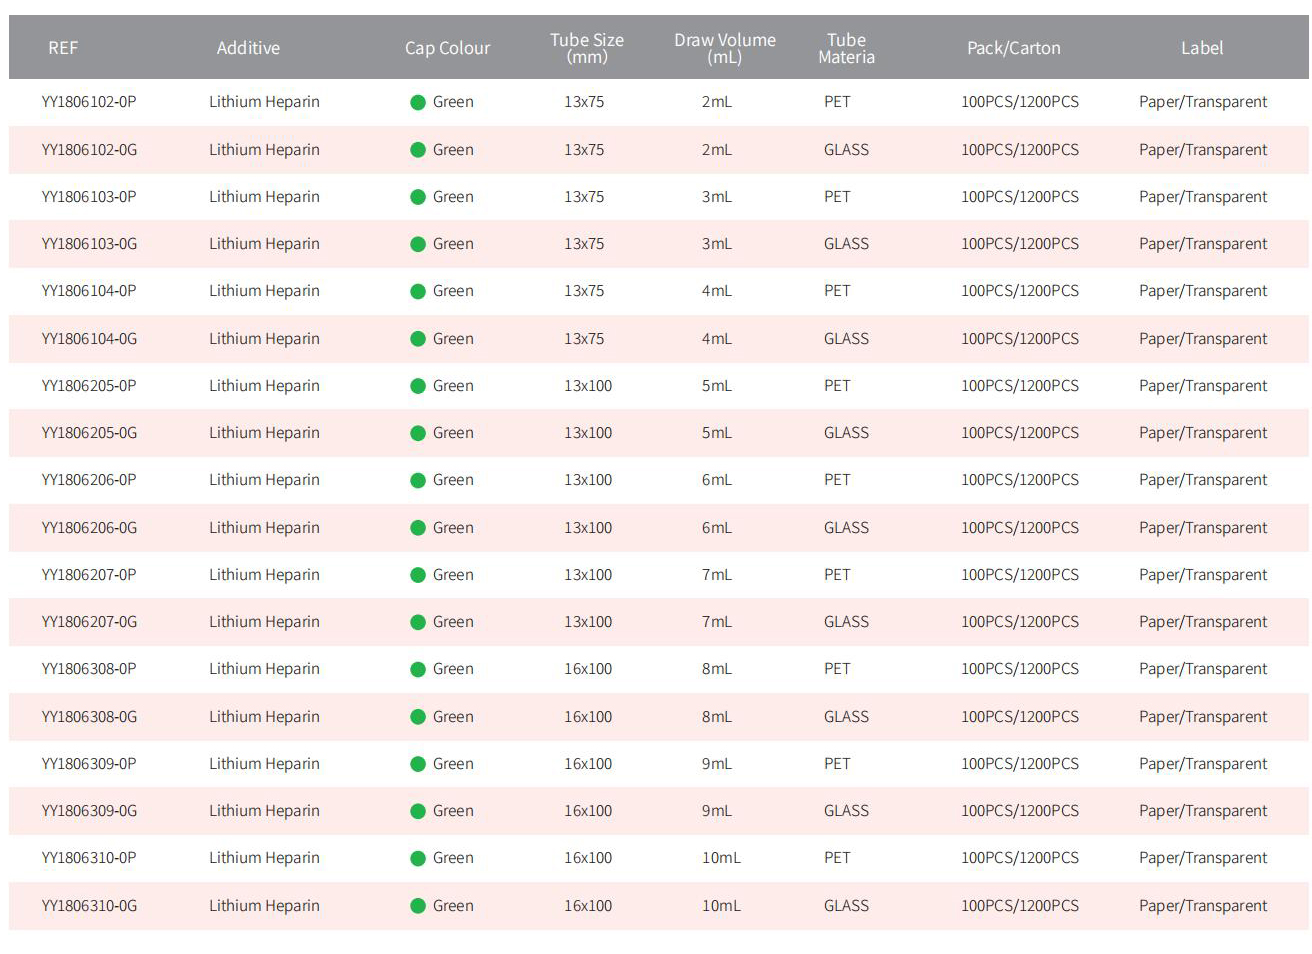Select reference YY1806207-0G

[x=89, y=622]
